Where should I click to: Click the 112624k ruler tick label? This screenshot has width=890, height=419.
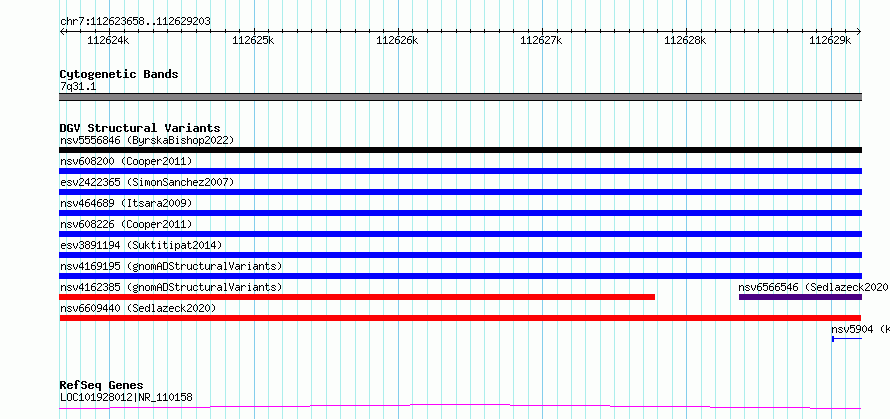[108, 40]
